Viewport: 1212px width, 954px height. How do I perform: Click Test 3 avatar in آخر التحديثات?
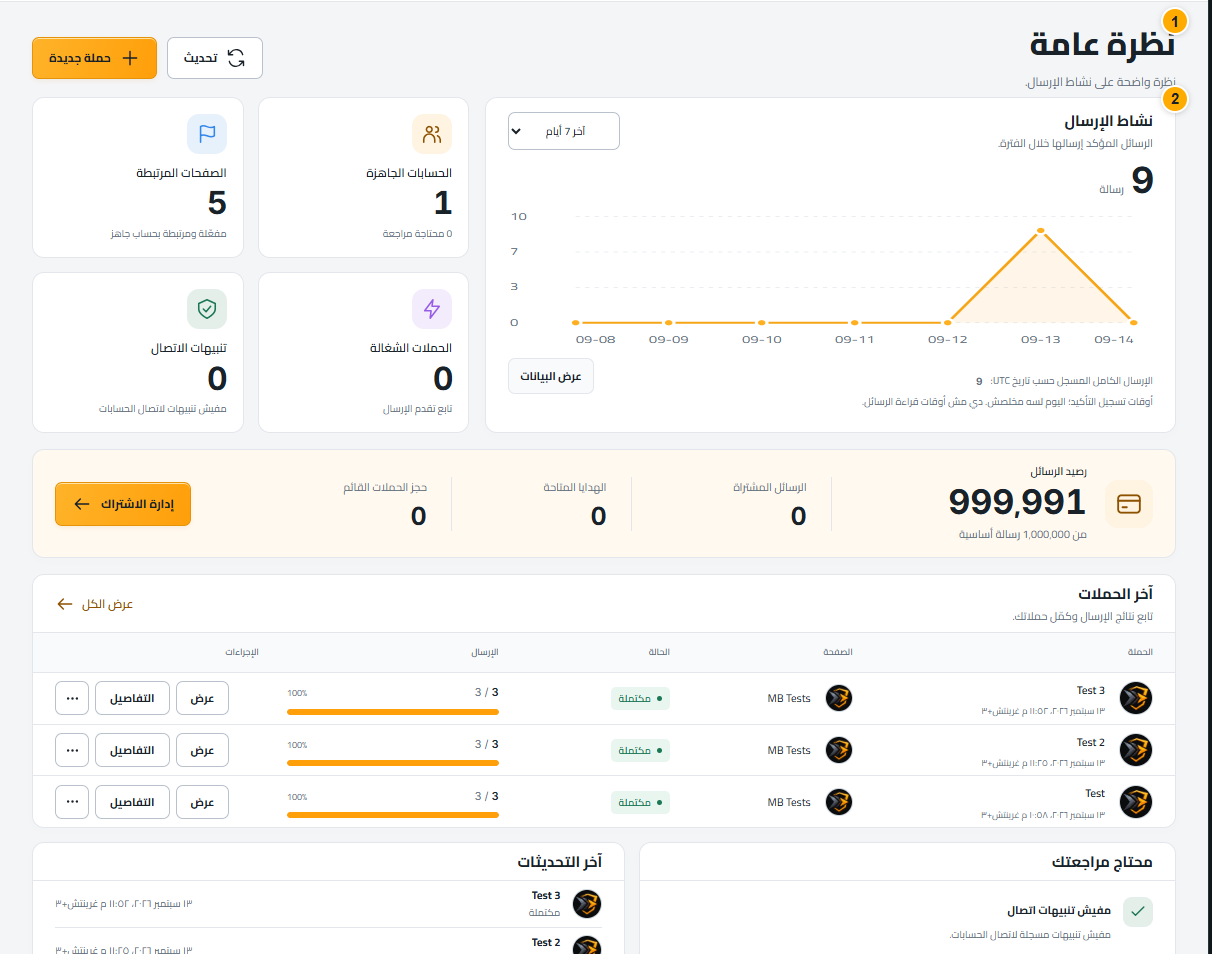[587, 904]
